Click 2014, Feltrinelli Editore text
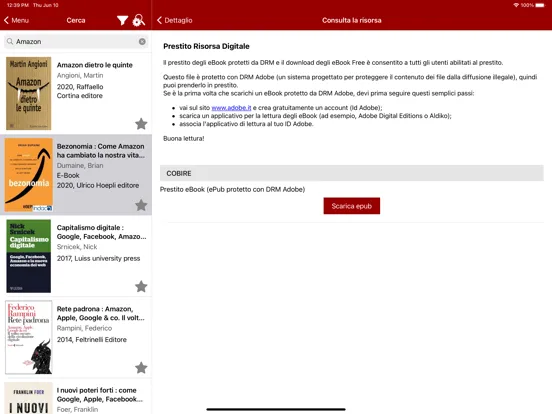Screen dimensions: 552x414 (92, 340)
